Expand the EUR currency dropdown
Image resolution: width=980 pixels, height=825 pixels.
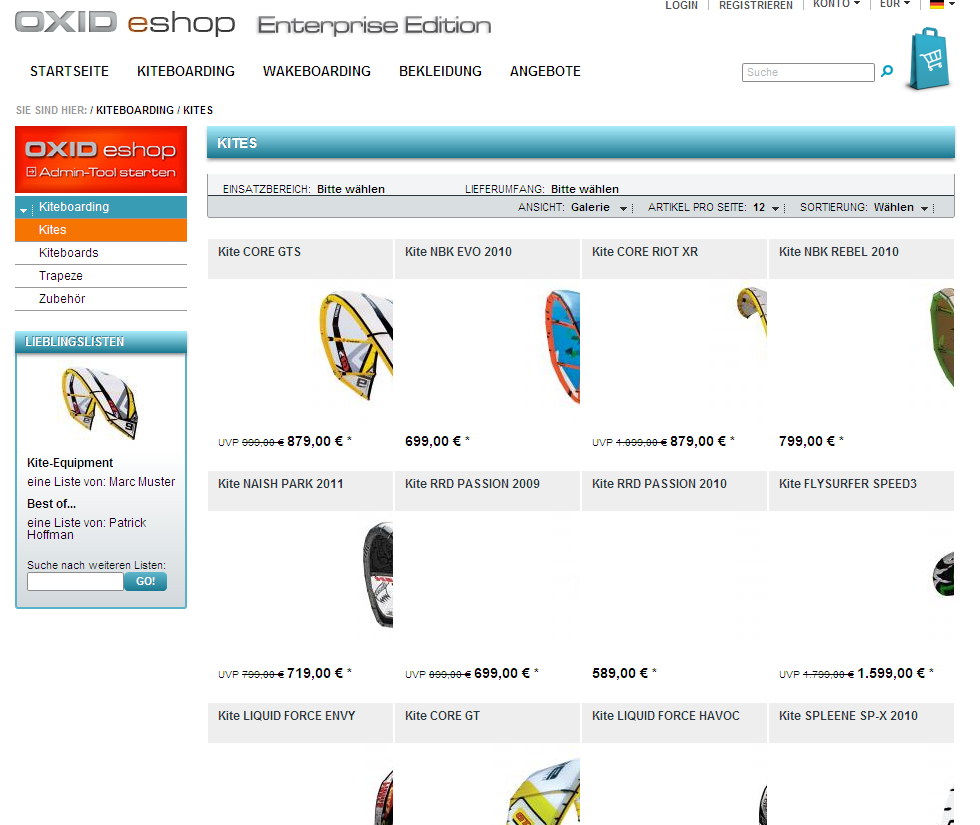pyautogui.click(x=894, y=4)
